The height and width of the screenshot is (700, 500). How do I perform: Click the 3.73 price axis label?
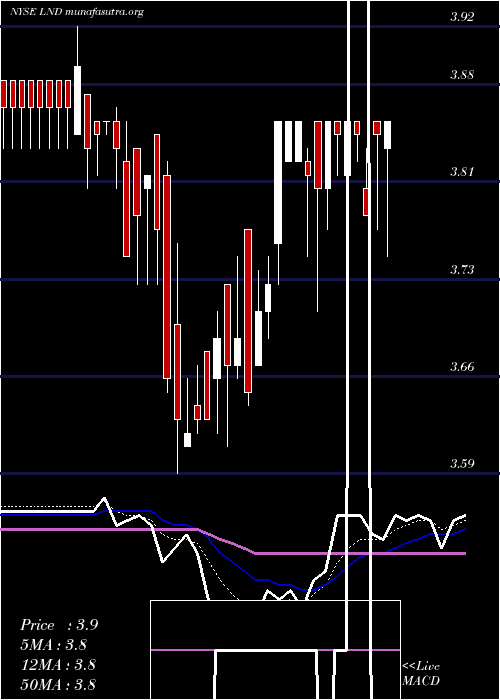[462, 270]
